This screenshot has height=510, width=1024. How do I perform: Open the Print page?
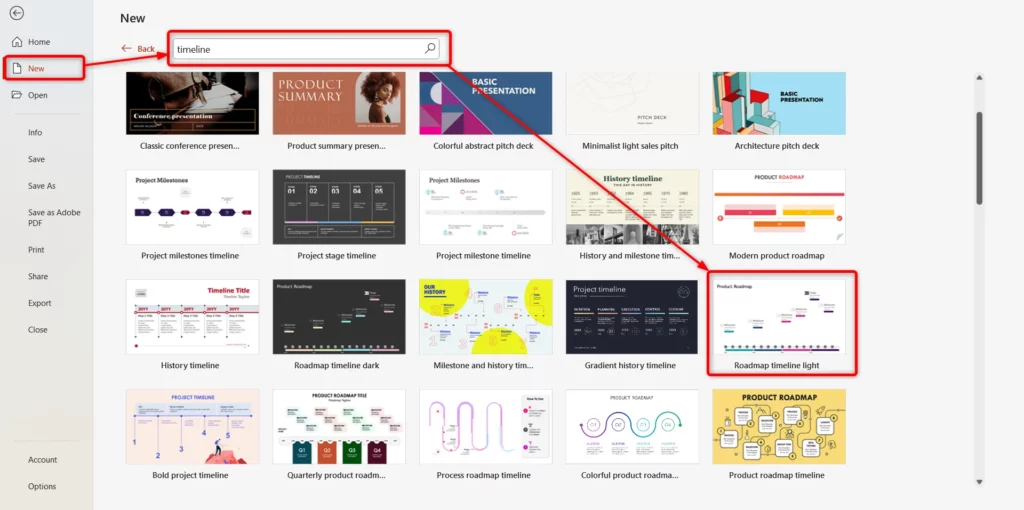click(36, 250)
